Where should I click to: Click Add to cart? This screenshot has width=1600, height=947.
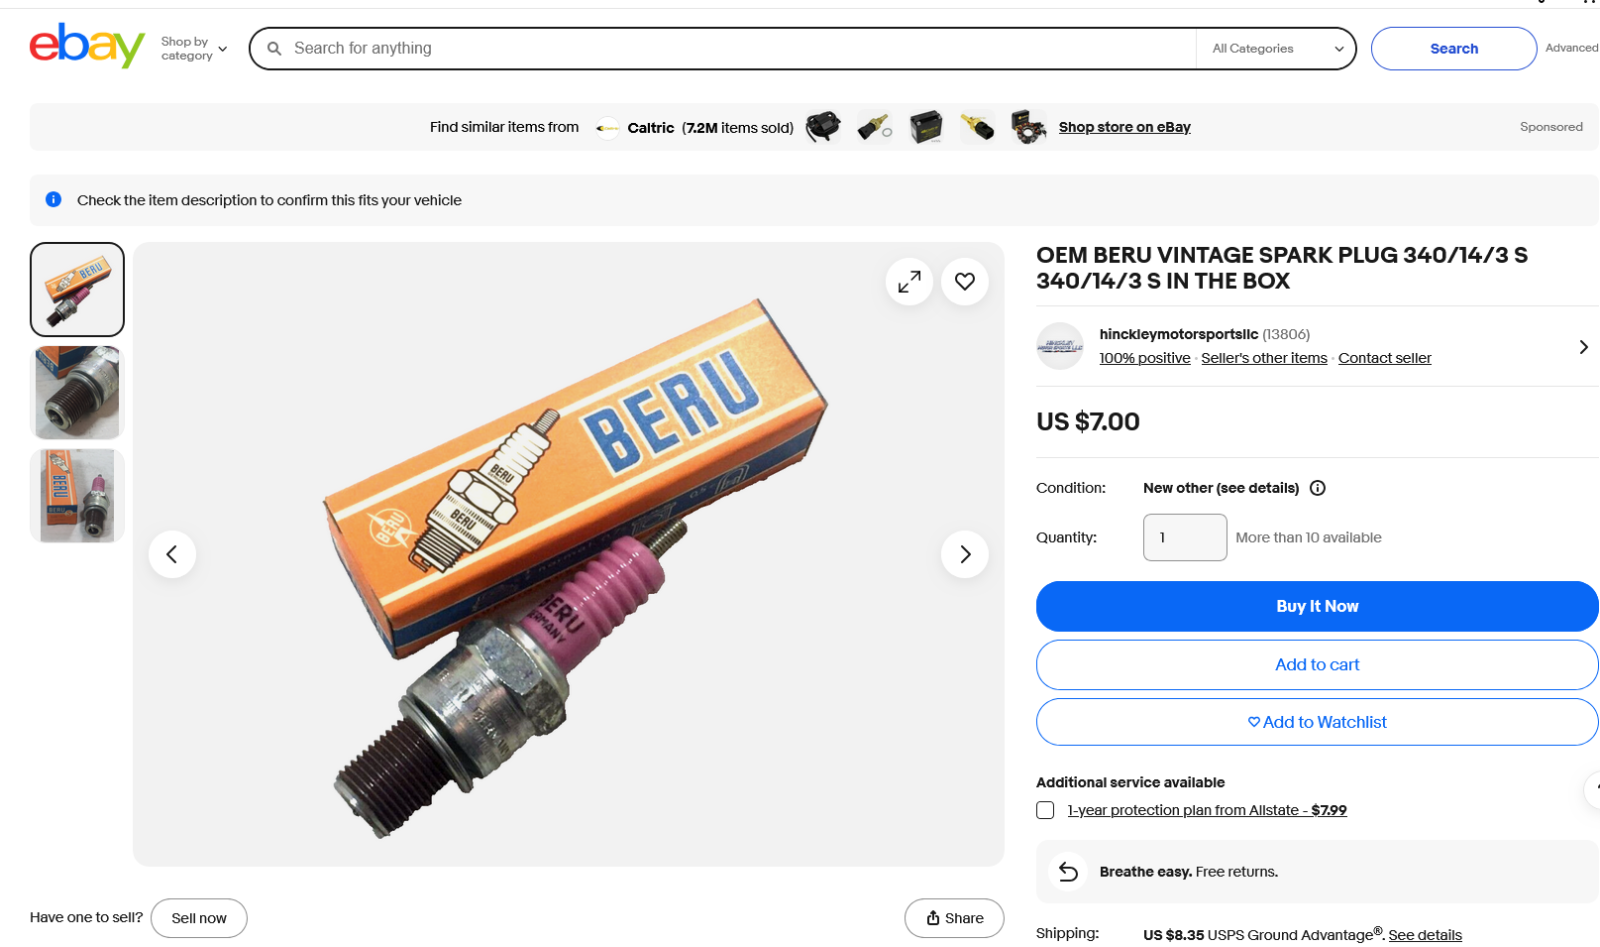tap(1317, 665)
